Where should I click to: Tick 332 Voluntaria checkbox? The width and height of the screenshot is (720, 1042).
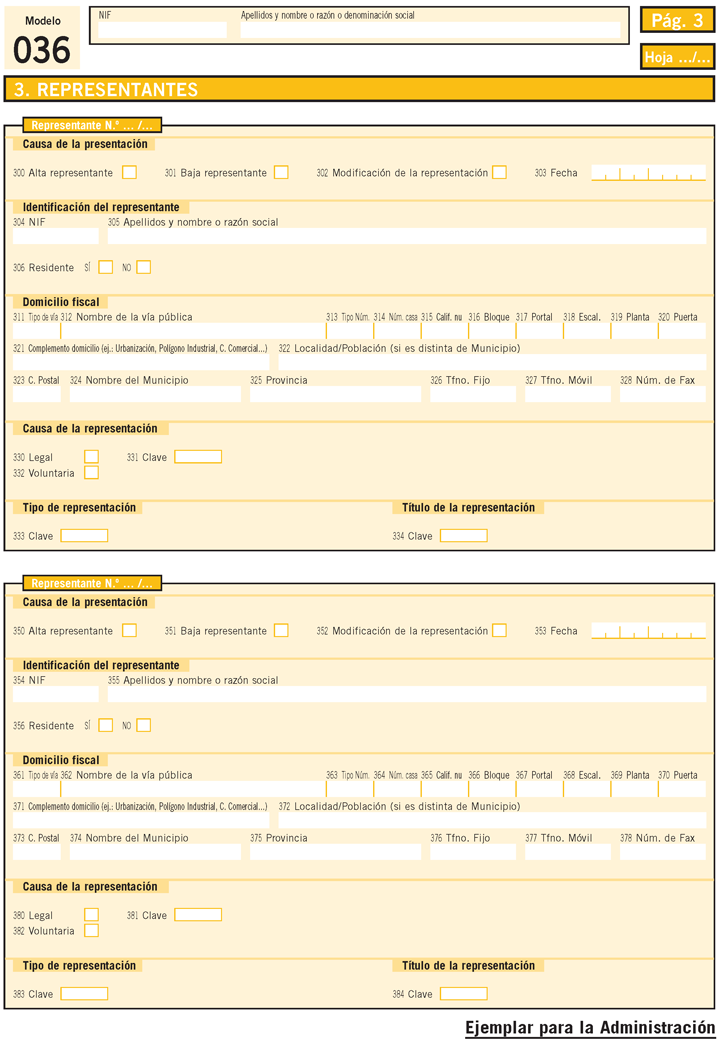[92, 472]
